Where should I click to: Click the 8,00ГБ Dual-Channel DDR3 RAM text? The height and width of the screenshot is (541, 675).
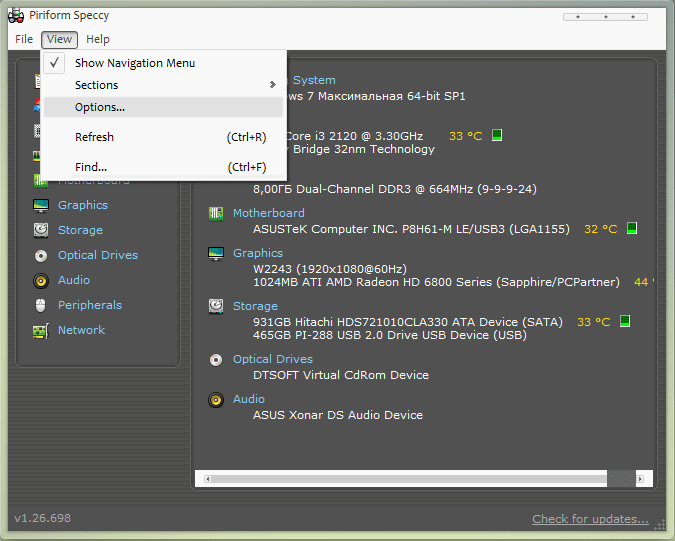coord(395,189)
